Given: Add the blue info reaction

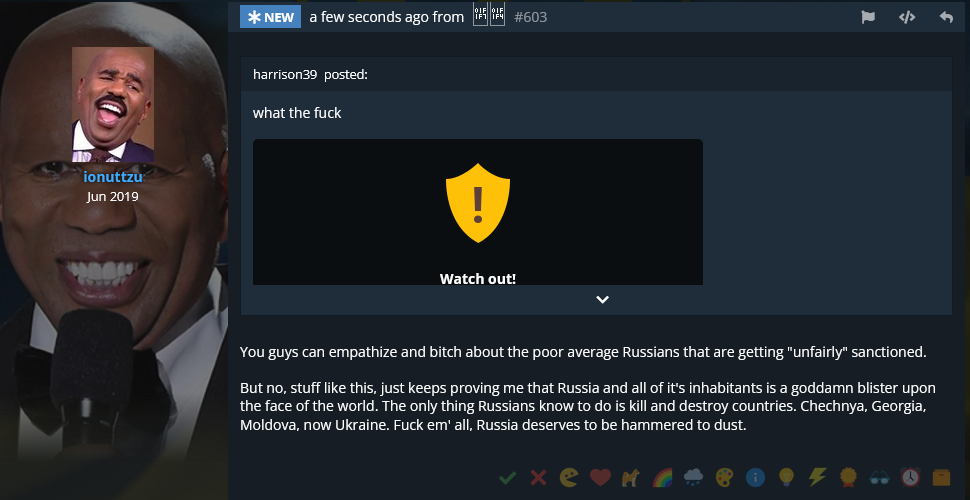Looking at the screenshot, I should click(x=755, y=477).
